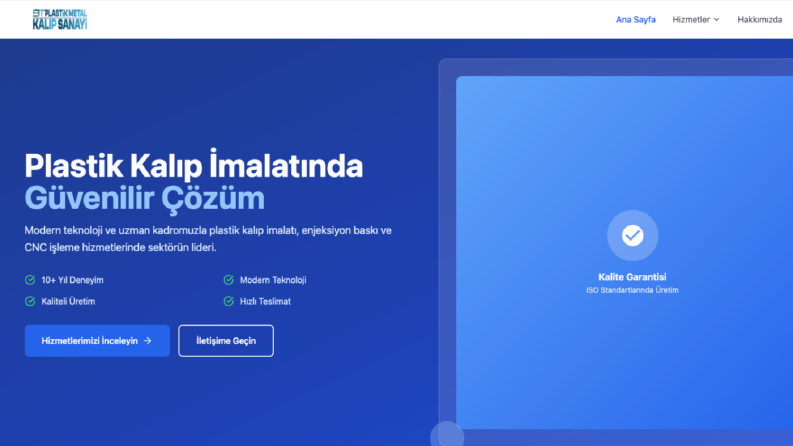Click check icon beside Modern Teknoloji
793x446 pixels.
(x=229, y=280)
